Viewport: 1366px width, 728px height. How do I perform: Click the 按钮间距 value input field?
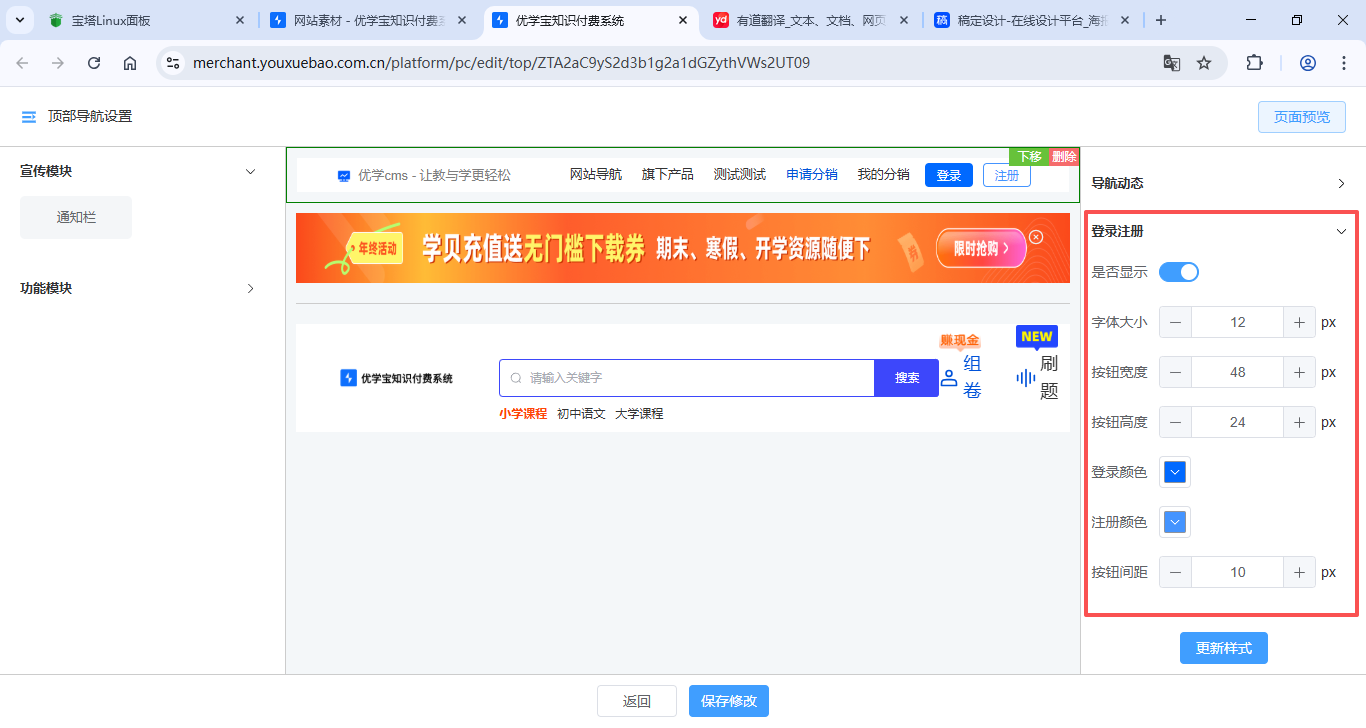pos(1237,572)
